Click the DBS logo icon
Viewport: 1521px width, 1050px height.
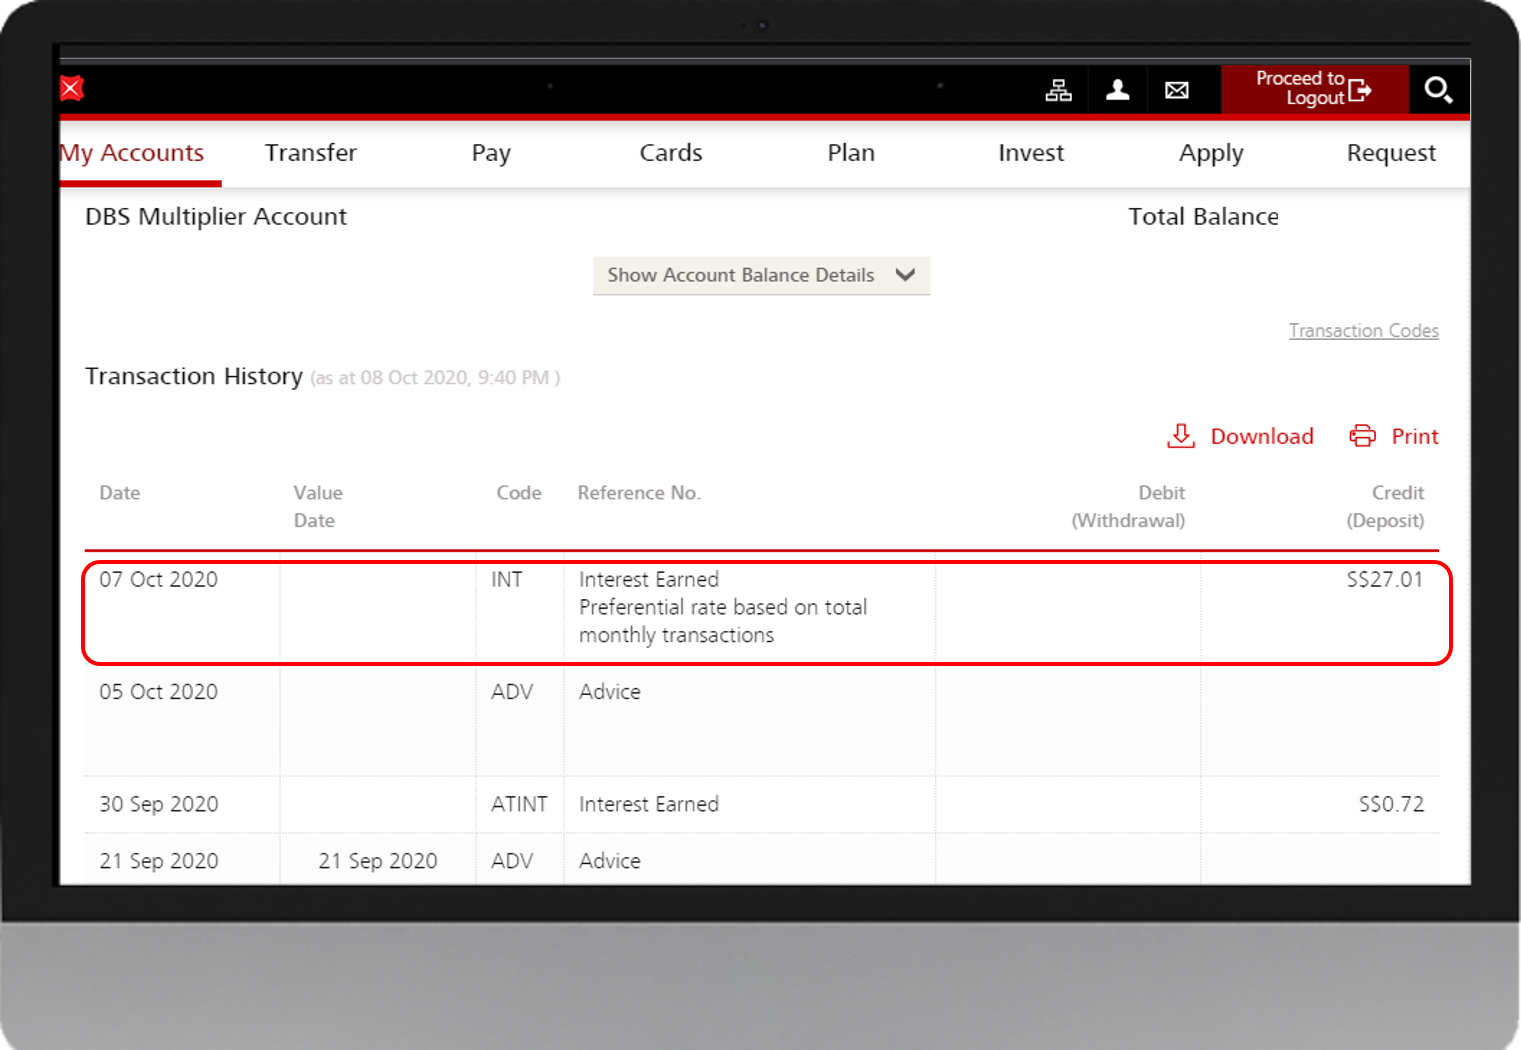70,89
